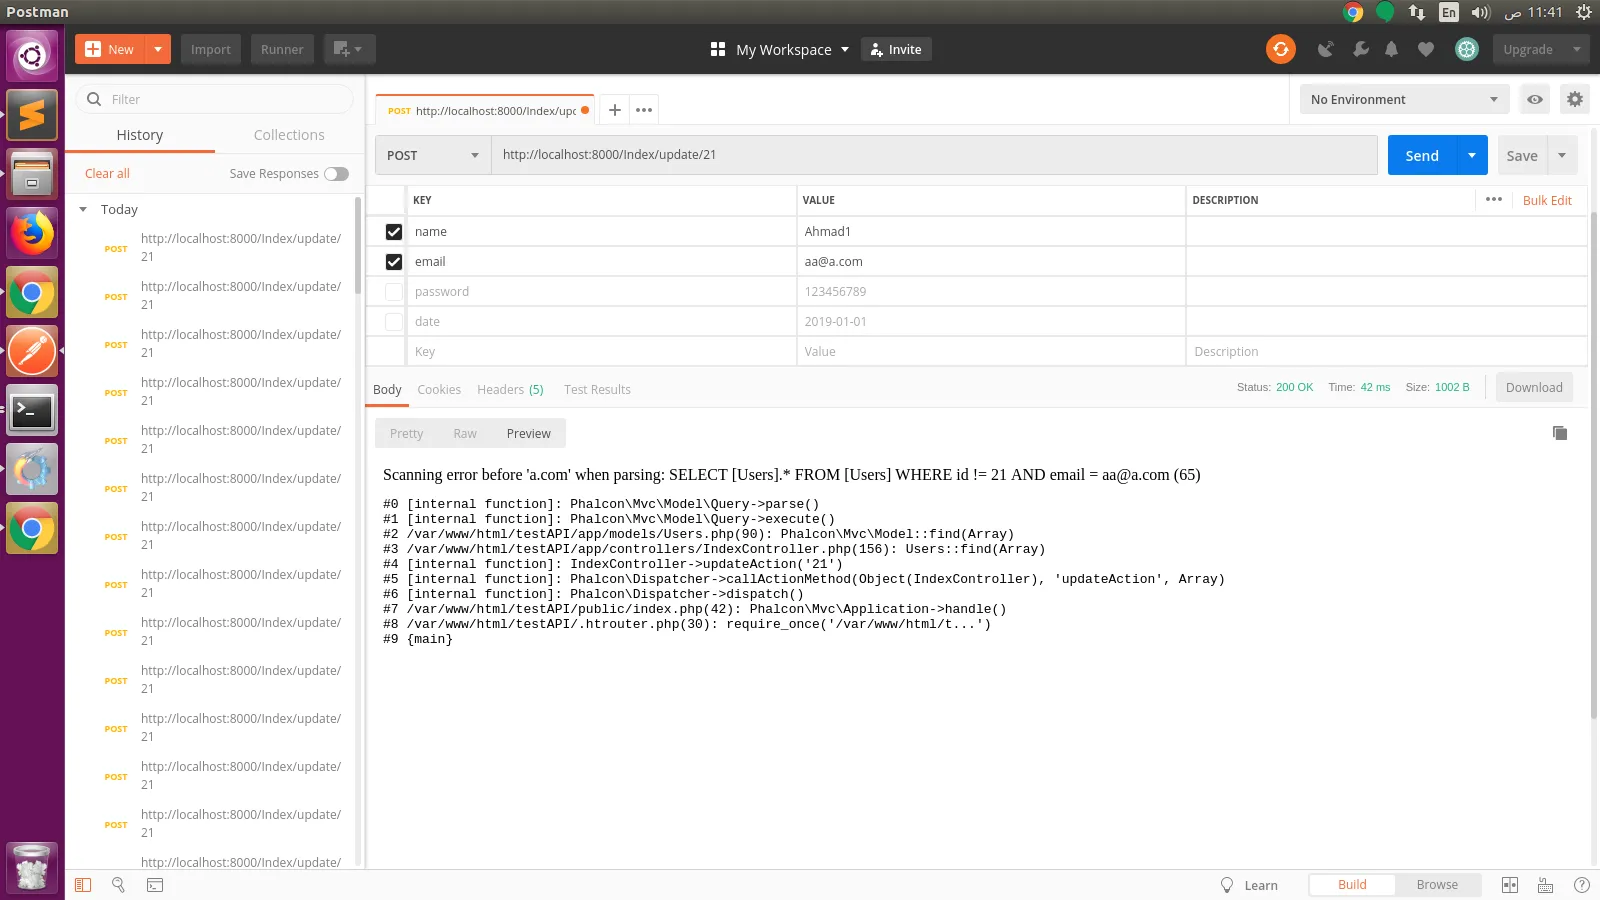Image resolution: width=1600 pixels, height=900 pixels.
Task: Switch to Browse mode
Action: click(1437, 885)
